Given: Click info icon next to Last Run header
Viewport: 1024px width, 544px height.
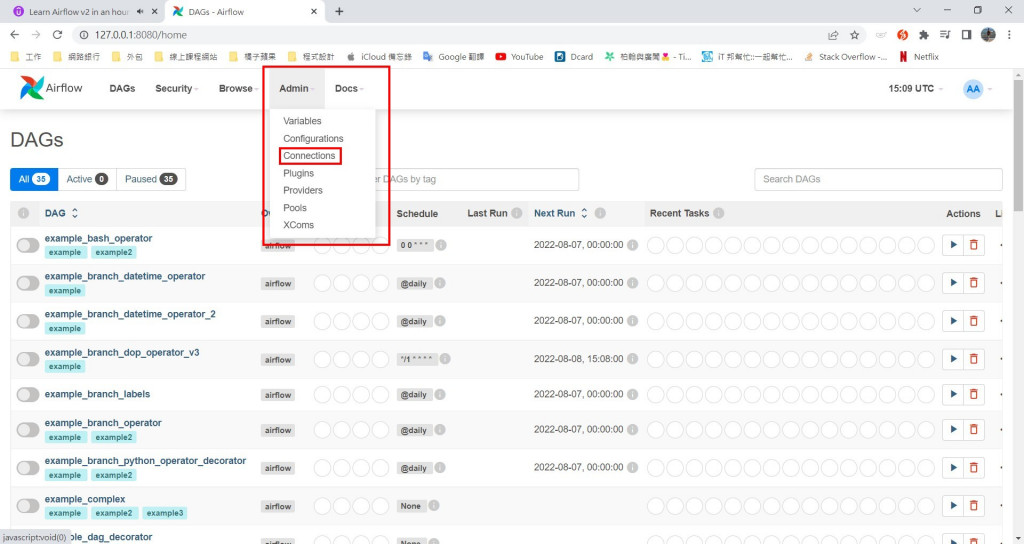Looking at the screenshot, I should tap(517, 213).
